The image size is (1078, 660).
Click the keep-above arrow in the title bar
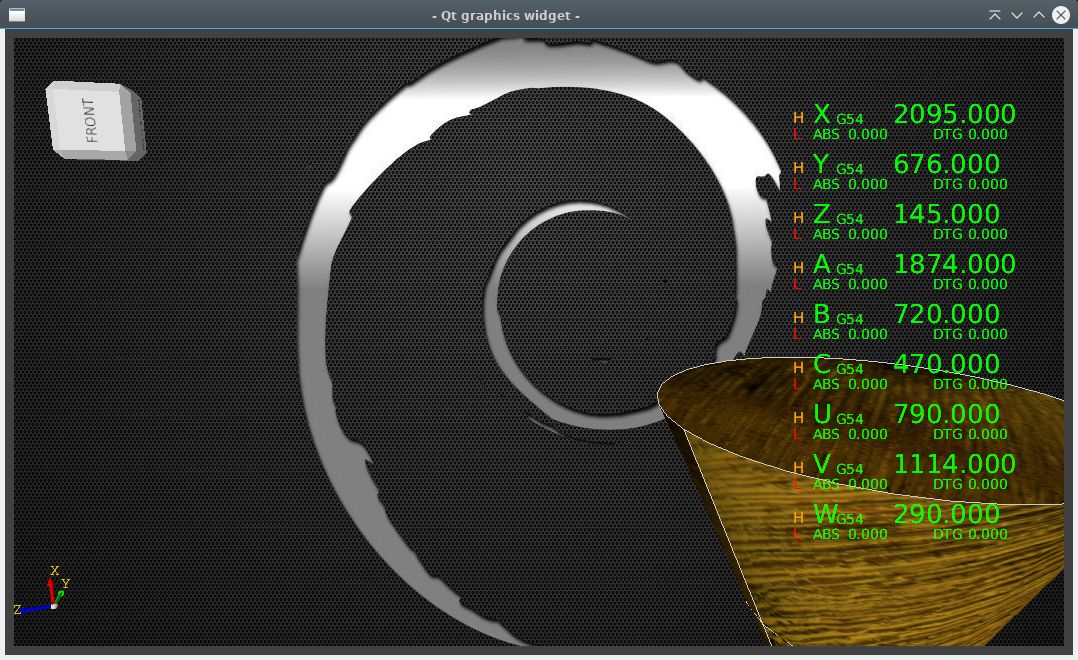[995, 15]
